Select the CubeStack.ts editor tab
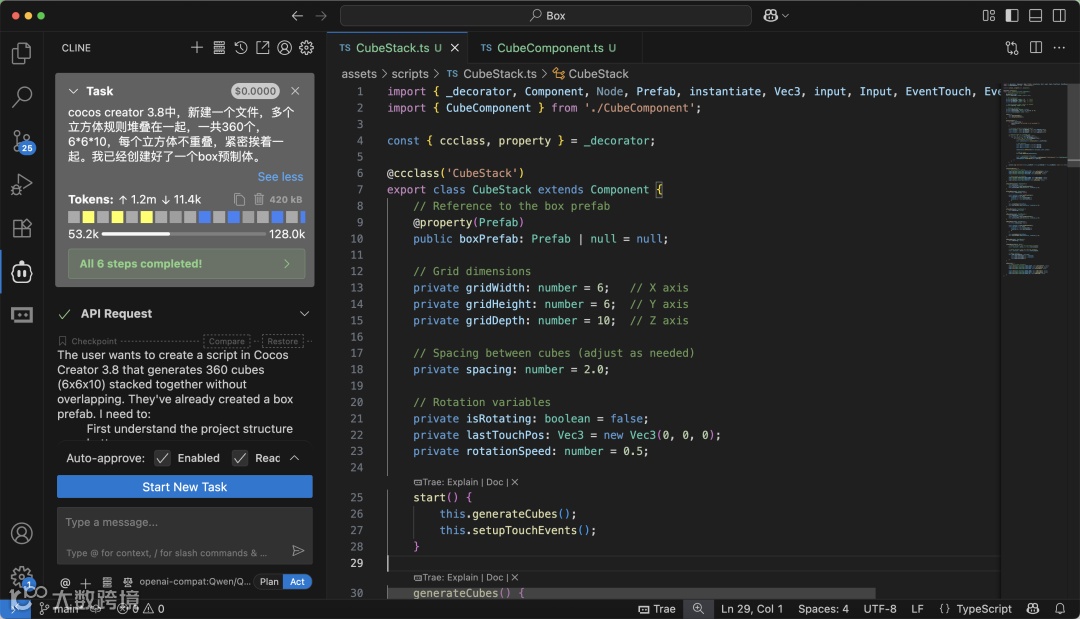 392,48
